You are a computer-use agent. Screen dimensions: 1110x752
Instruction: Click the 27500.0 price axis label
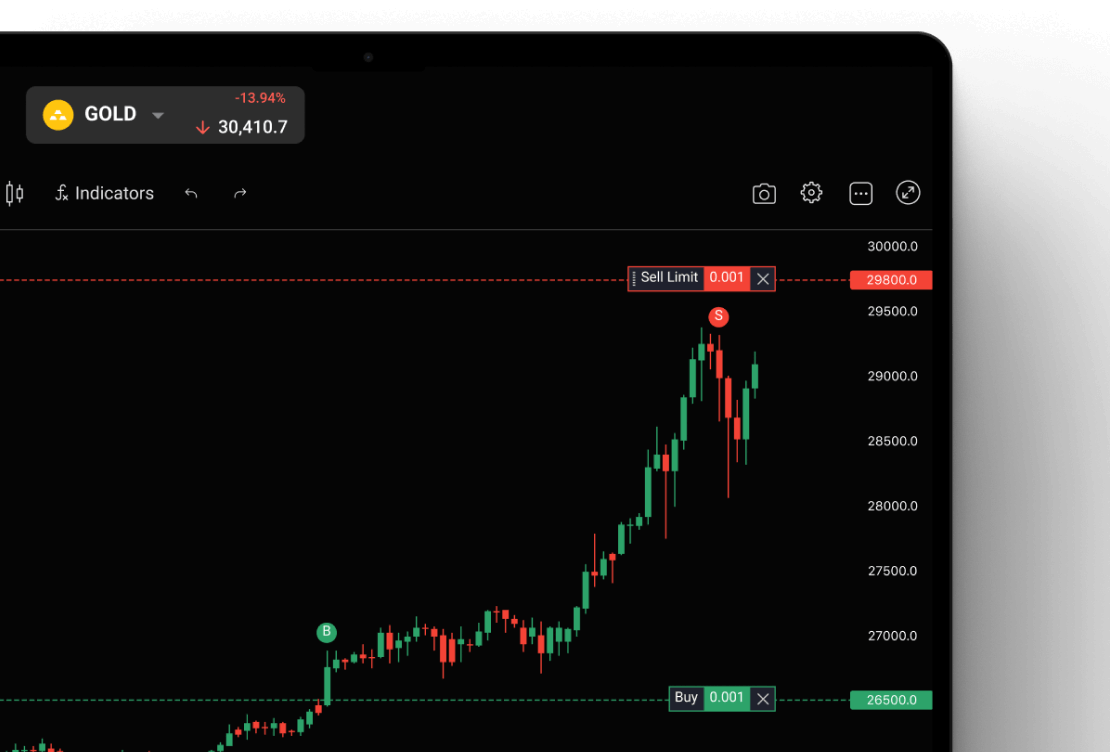point(893,571)
